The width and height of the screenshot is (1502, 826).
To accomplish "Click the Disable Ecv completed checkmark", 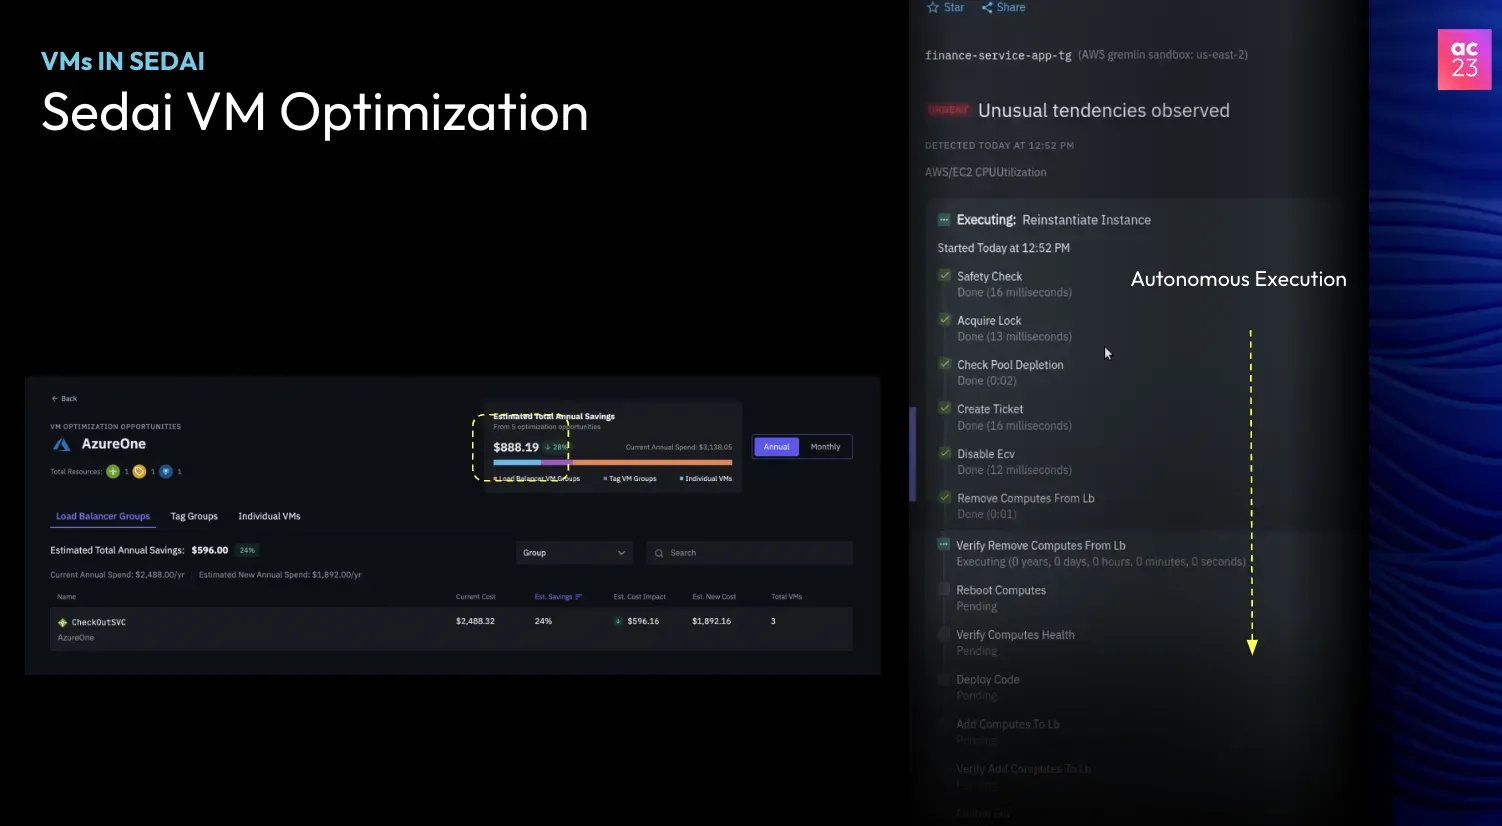I will pyautogui.click(x=945, y=453).
